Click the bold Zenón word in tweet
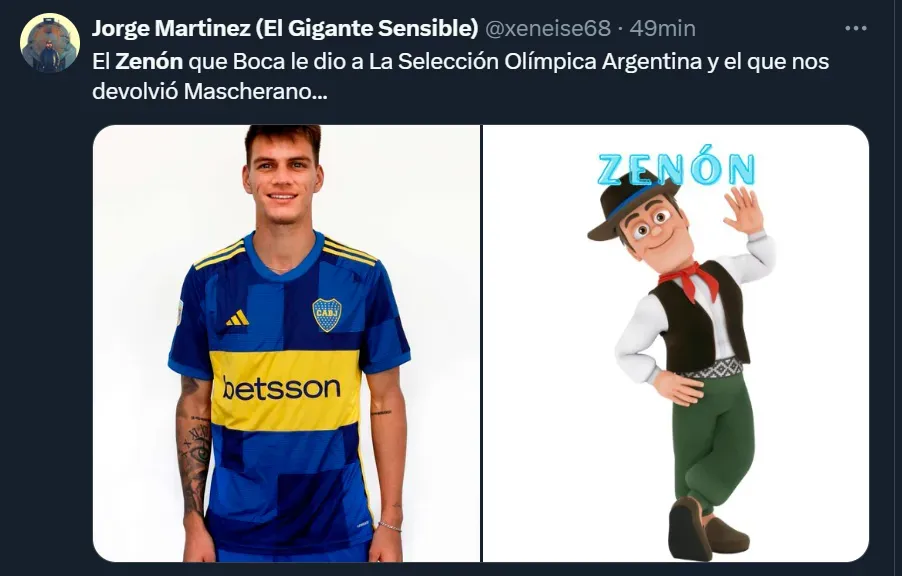 point(149,61)
